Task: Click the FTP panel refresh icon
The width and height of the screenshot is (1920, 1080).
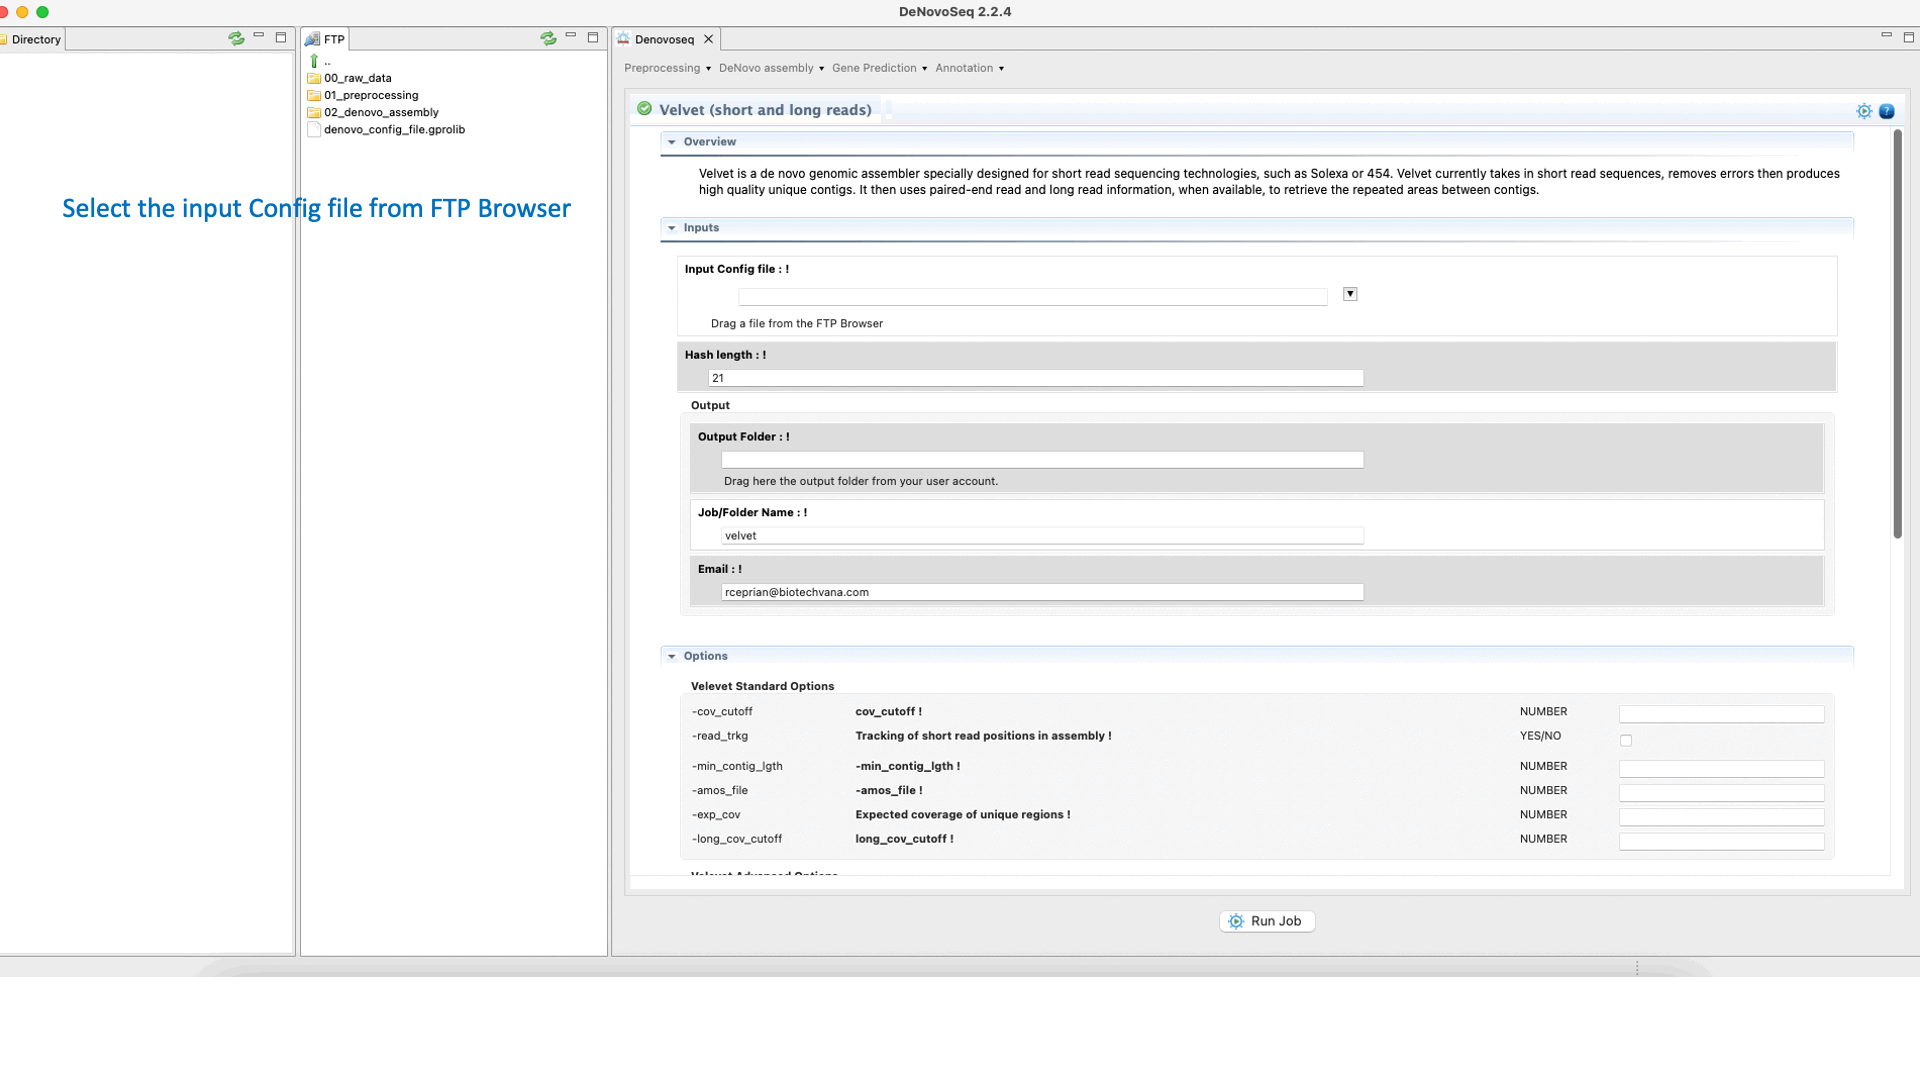Action: pos(548,38)
